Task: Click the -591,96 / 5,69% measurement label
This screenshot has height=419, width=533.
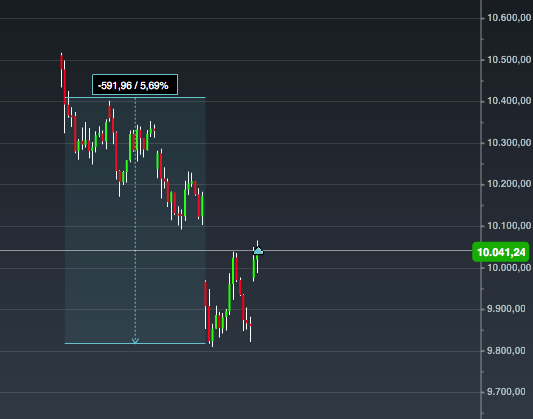Action: click(135, 85)
